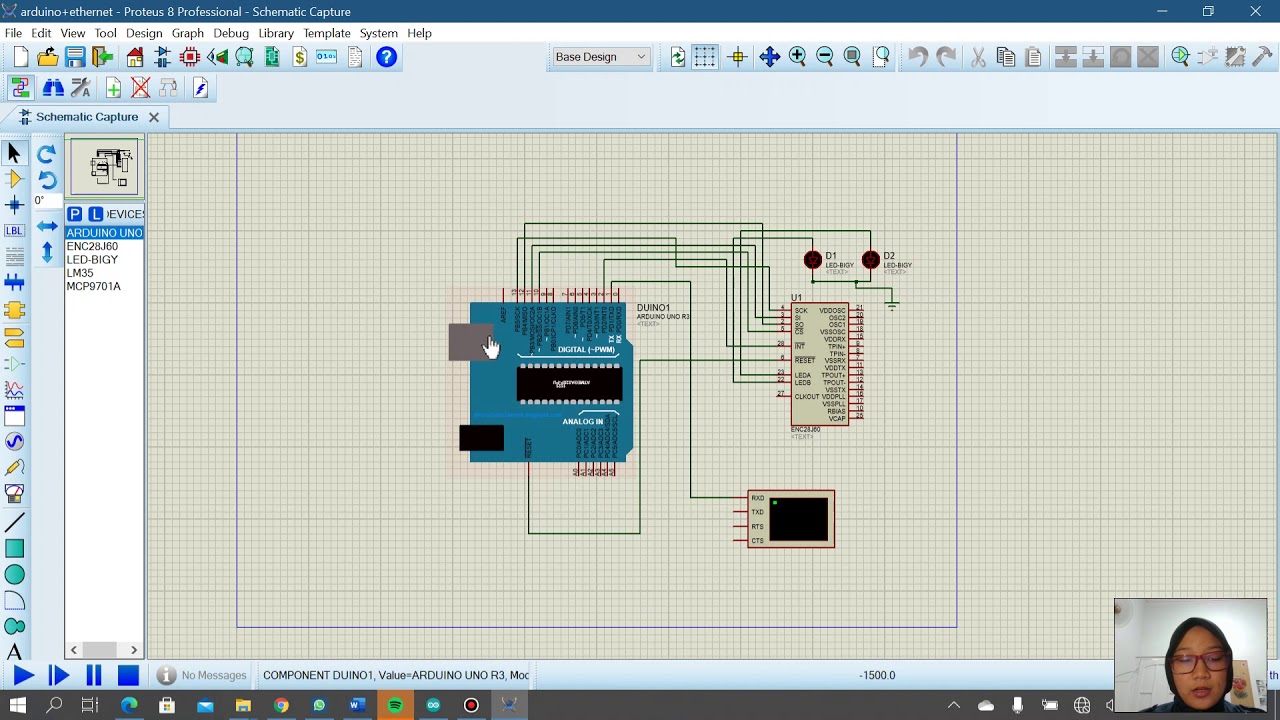Click rotate clockwise icon
This screenshot has width=1280, height=720.
click(46, 154)
